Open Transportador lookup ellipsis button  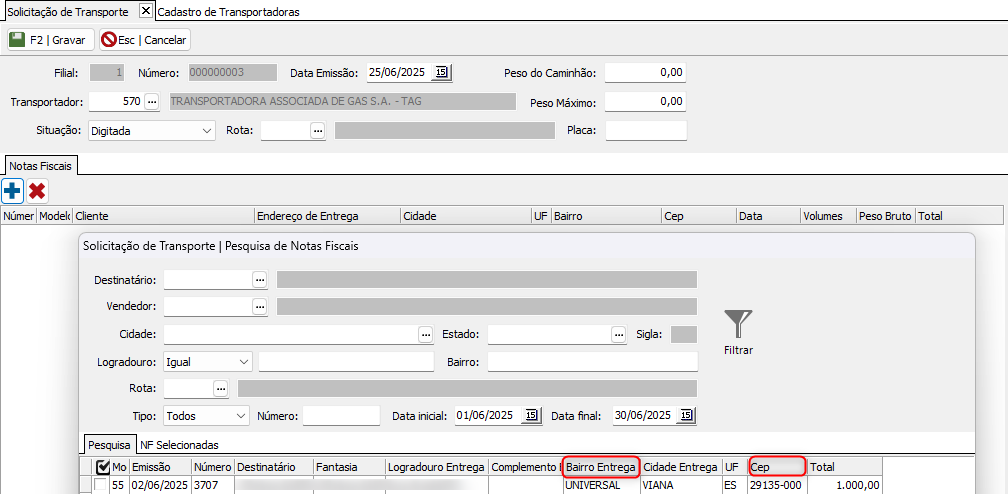(x=152, y=101)
